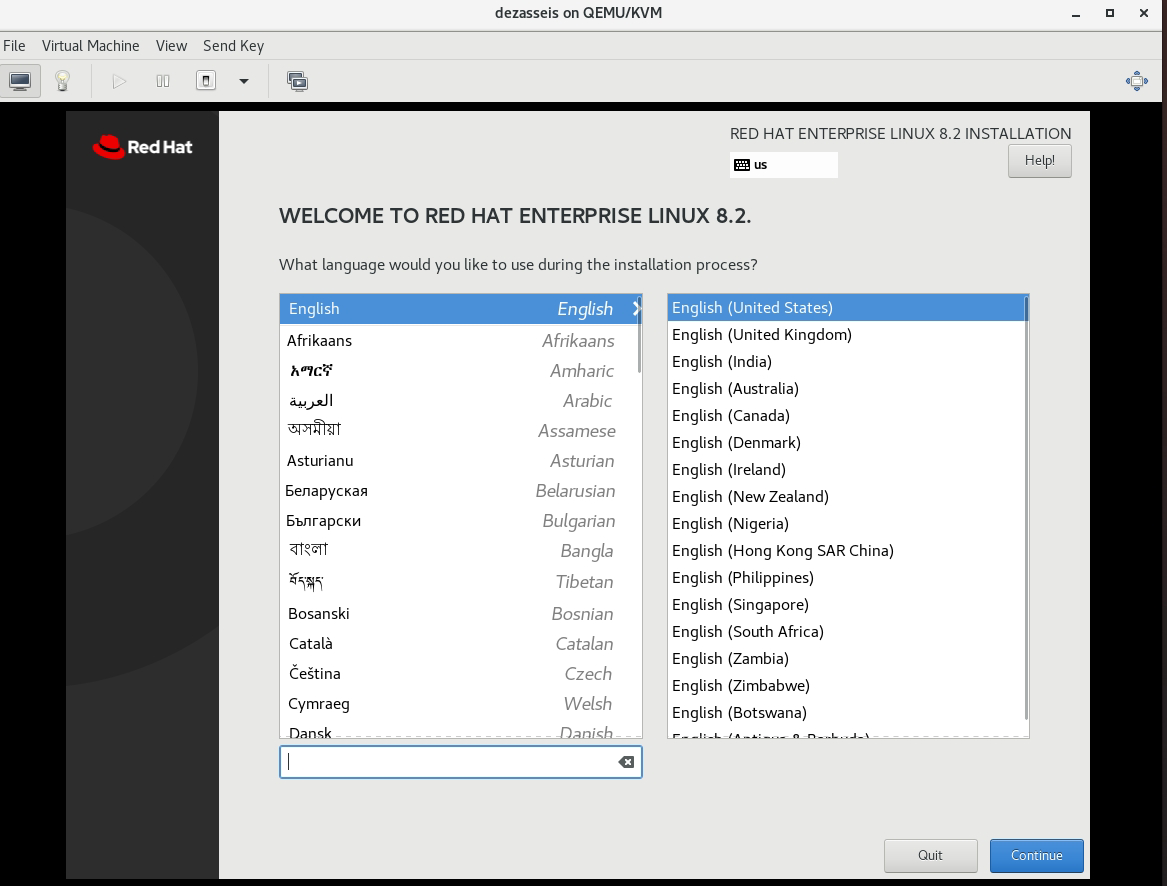Open shutdown options dropdown arrow
This screenshot has height=886, width=1167.
click(x=243, y=81)
